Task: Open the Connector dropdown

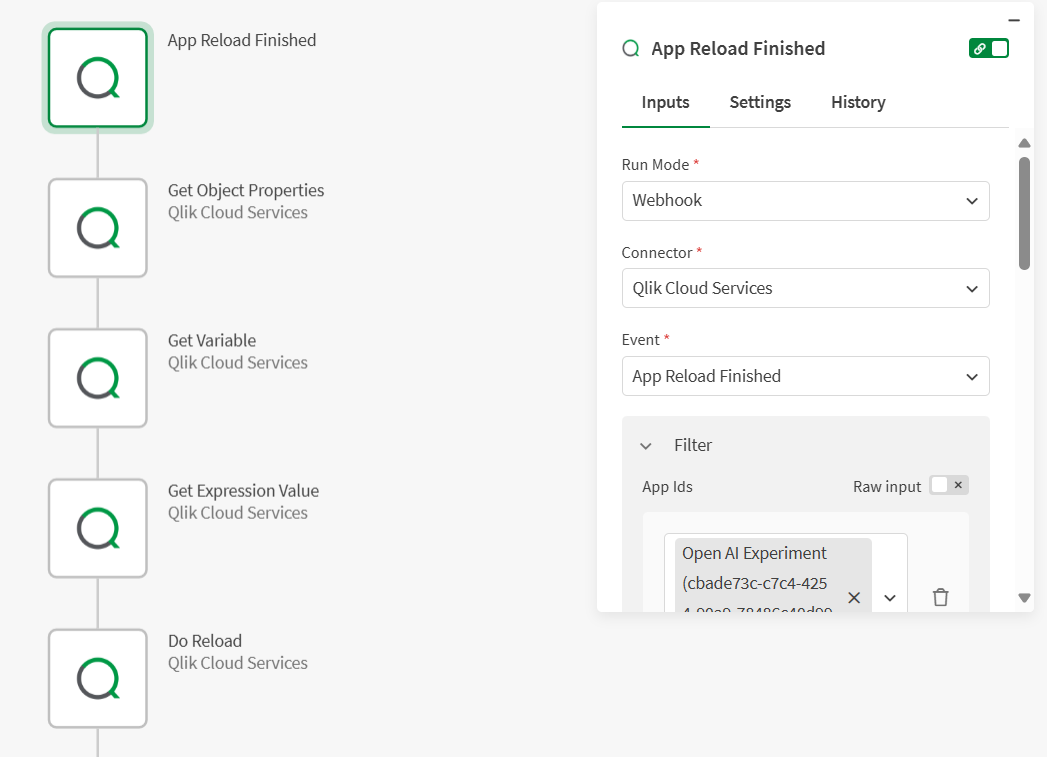Action: (805, 288)
